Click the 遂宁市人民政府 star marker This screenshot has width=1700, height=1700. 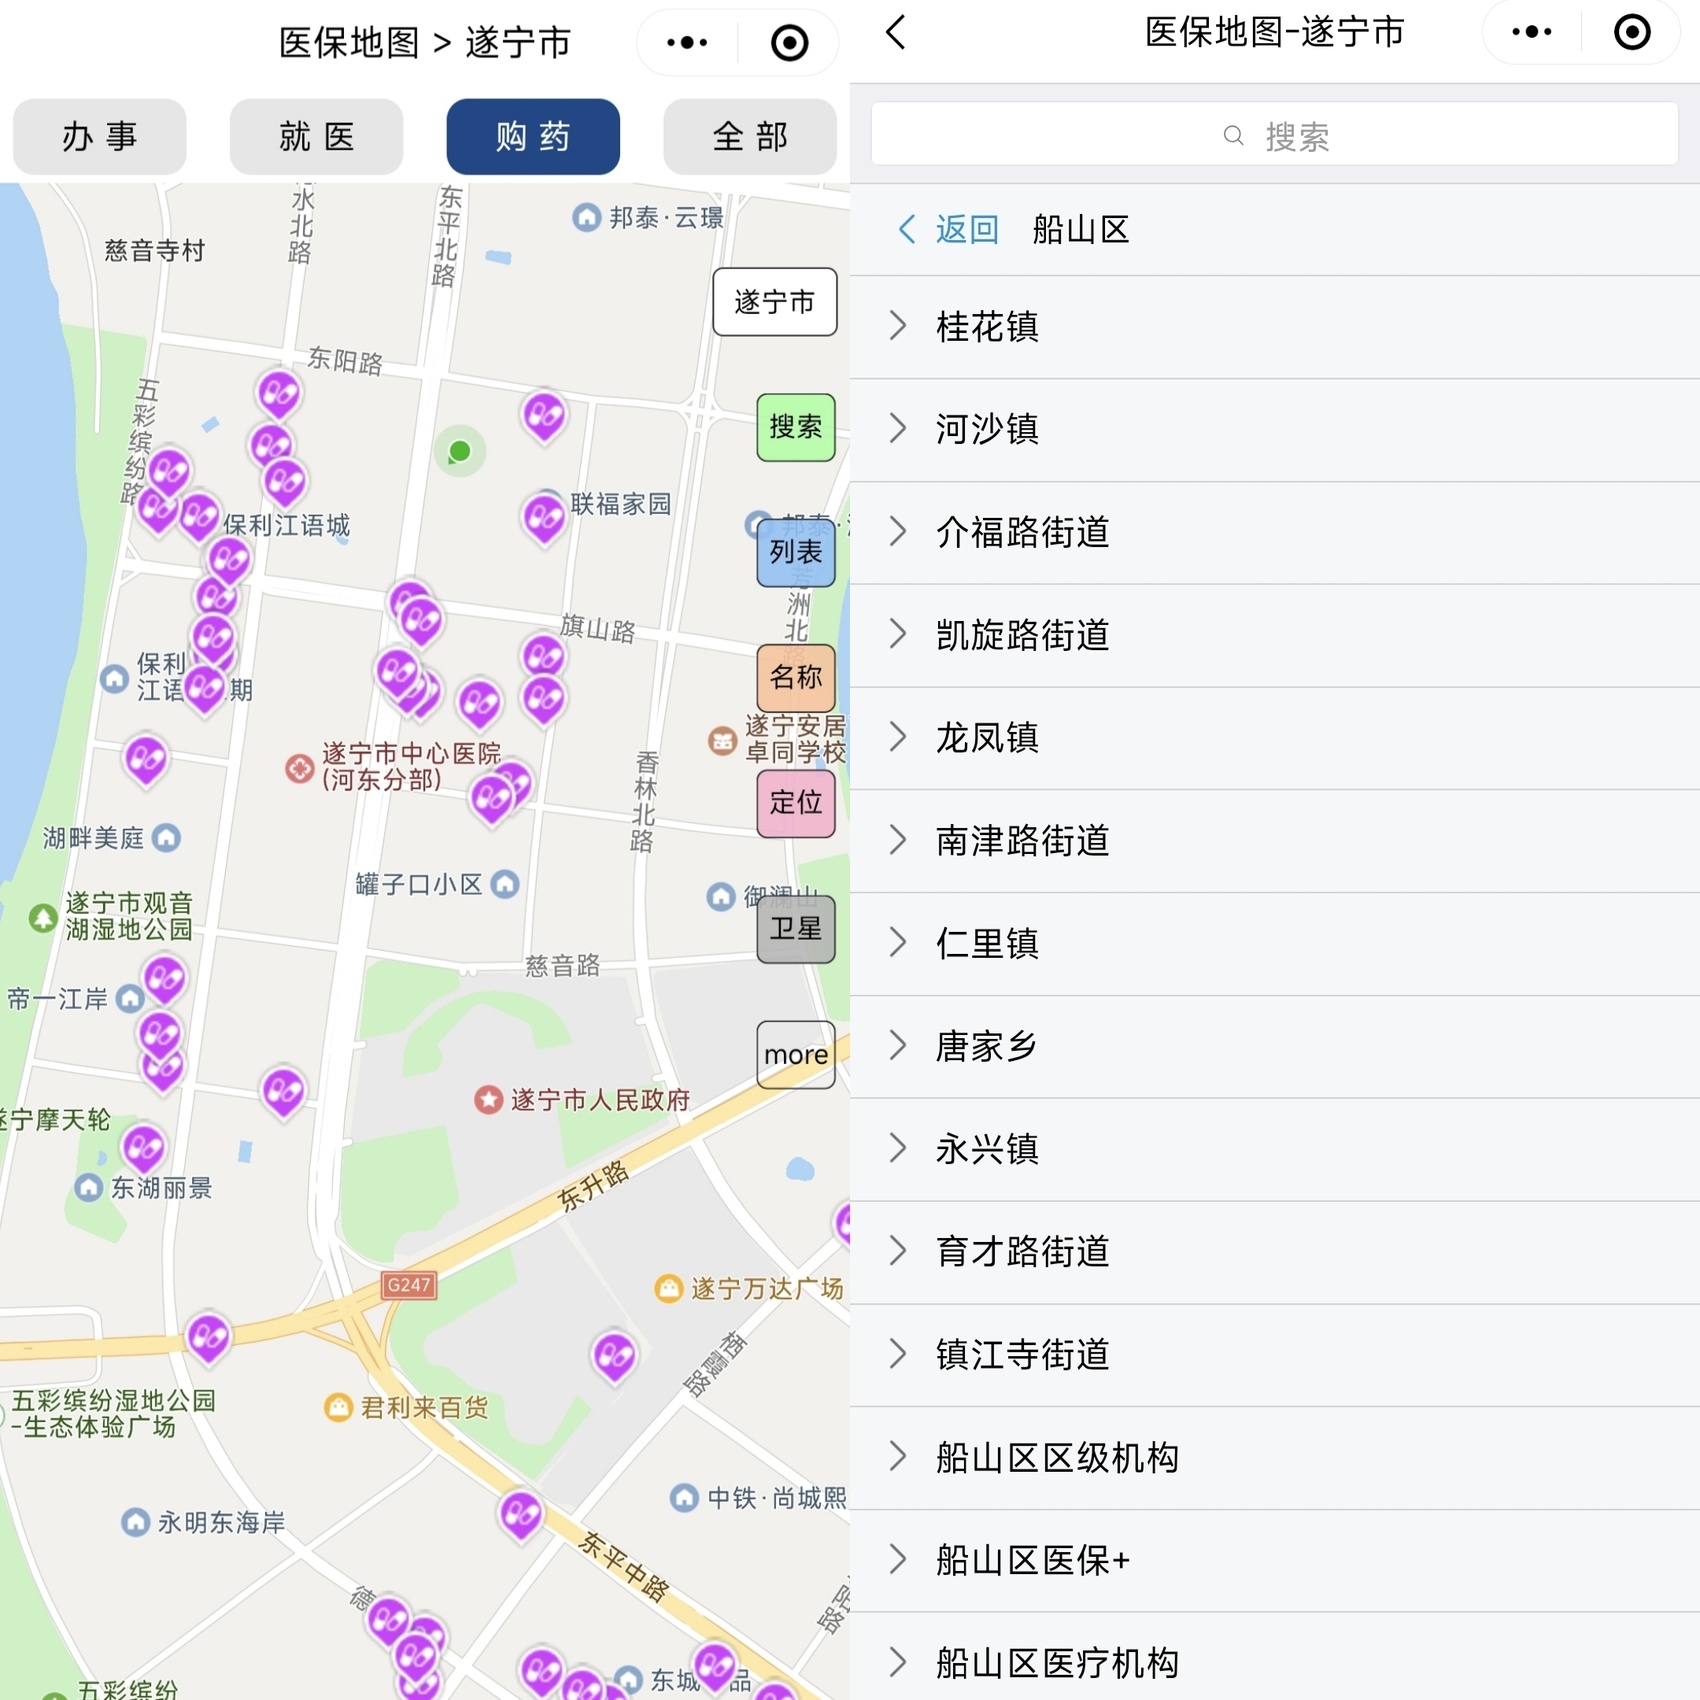(488, 1100)
